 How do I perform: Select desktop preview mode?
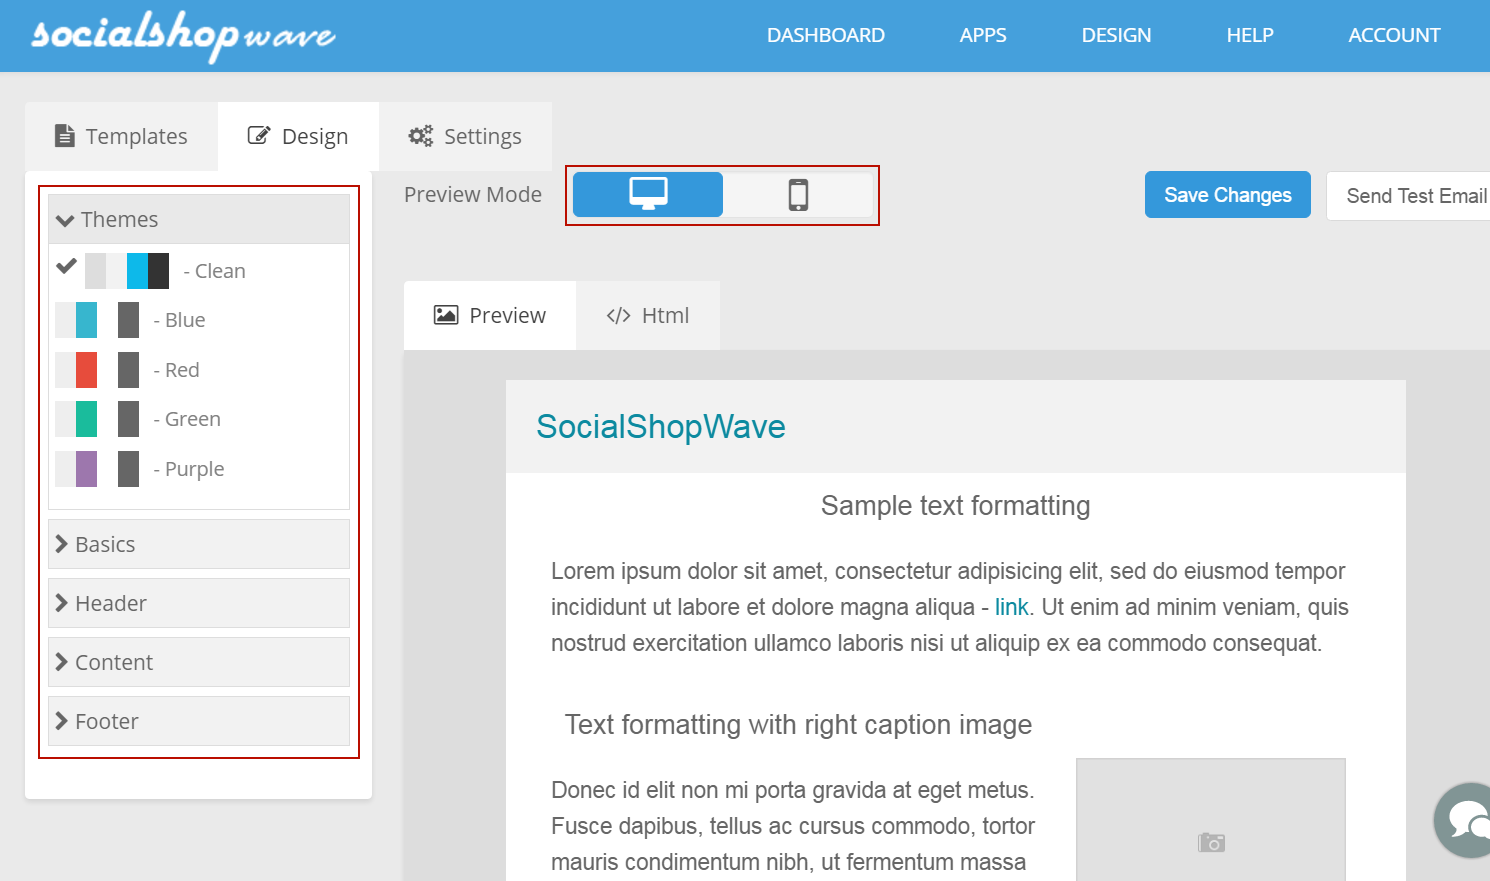coord(648,194)
